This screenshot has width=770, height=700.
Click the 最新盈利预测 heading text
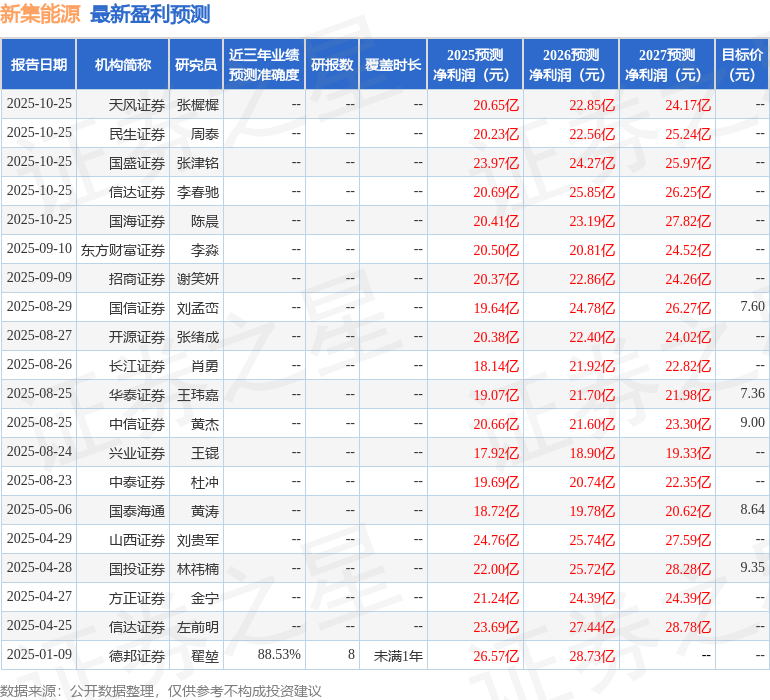point(150,14)
